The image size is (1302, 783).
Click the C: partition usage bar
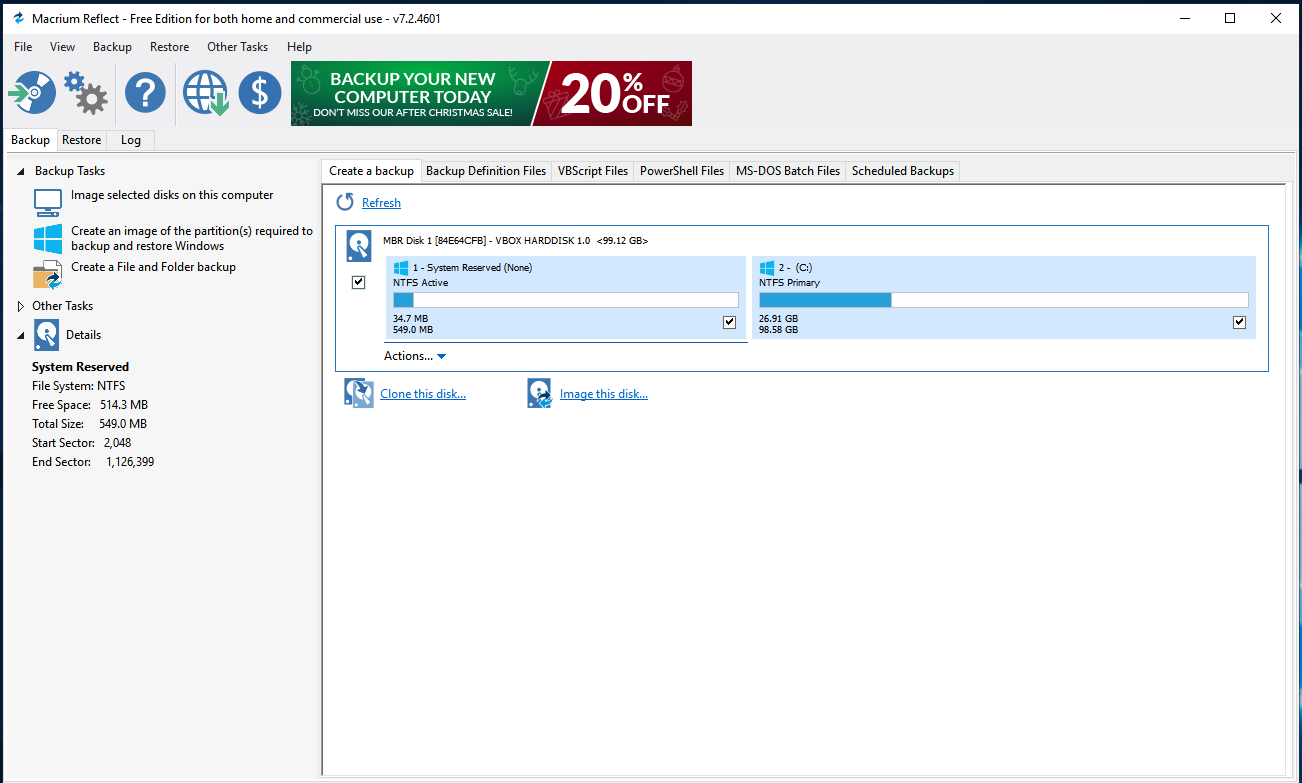click(x=1004, y=300)
